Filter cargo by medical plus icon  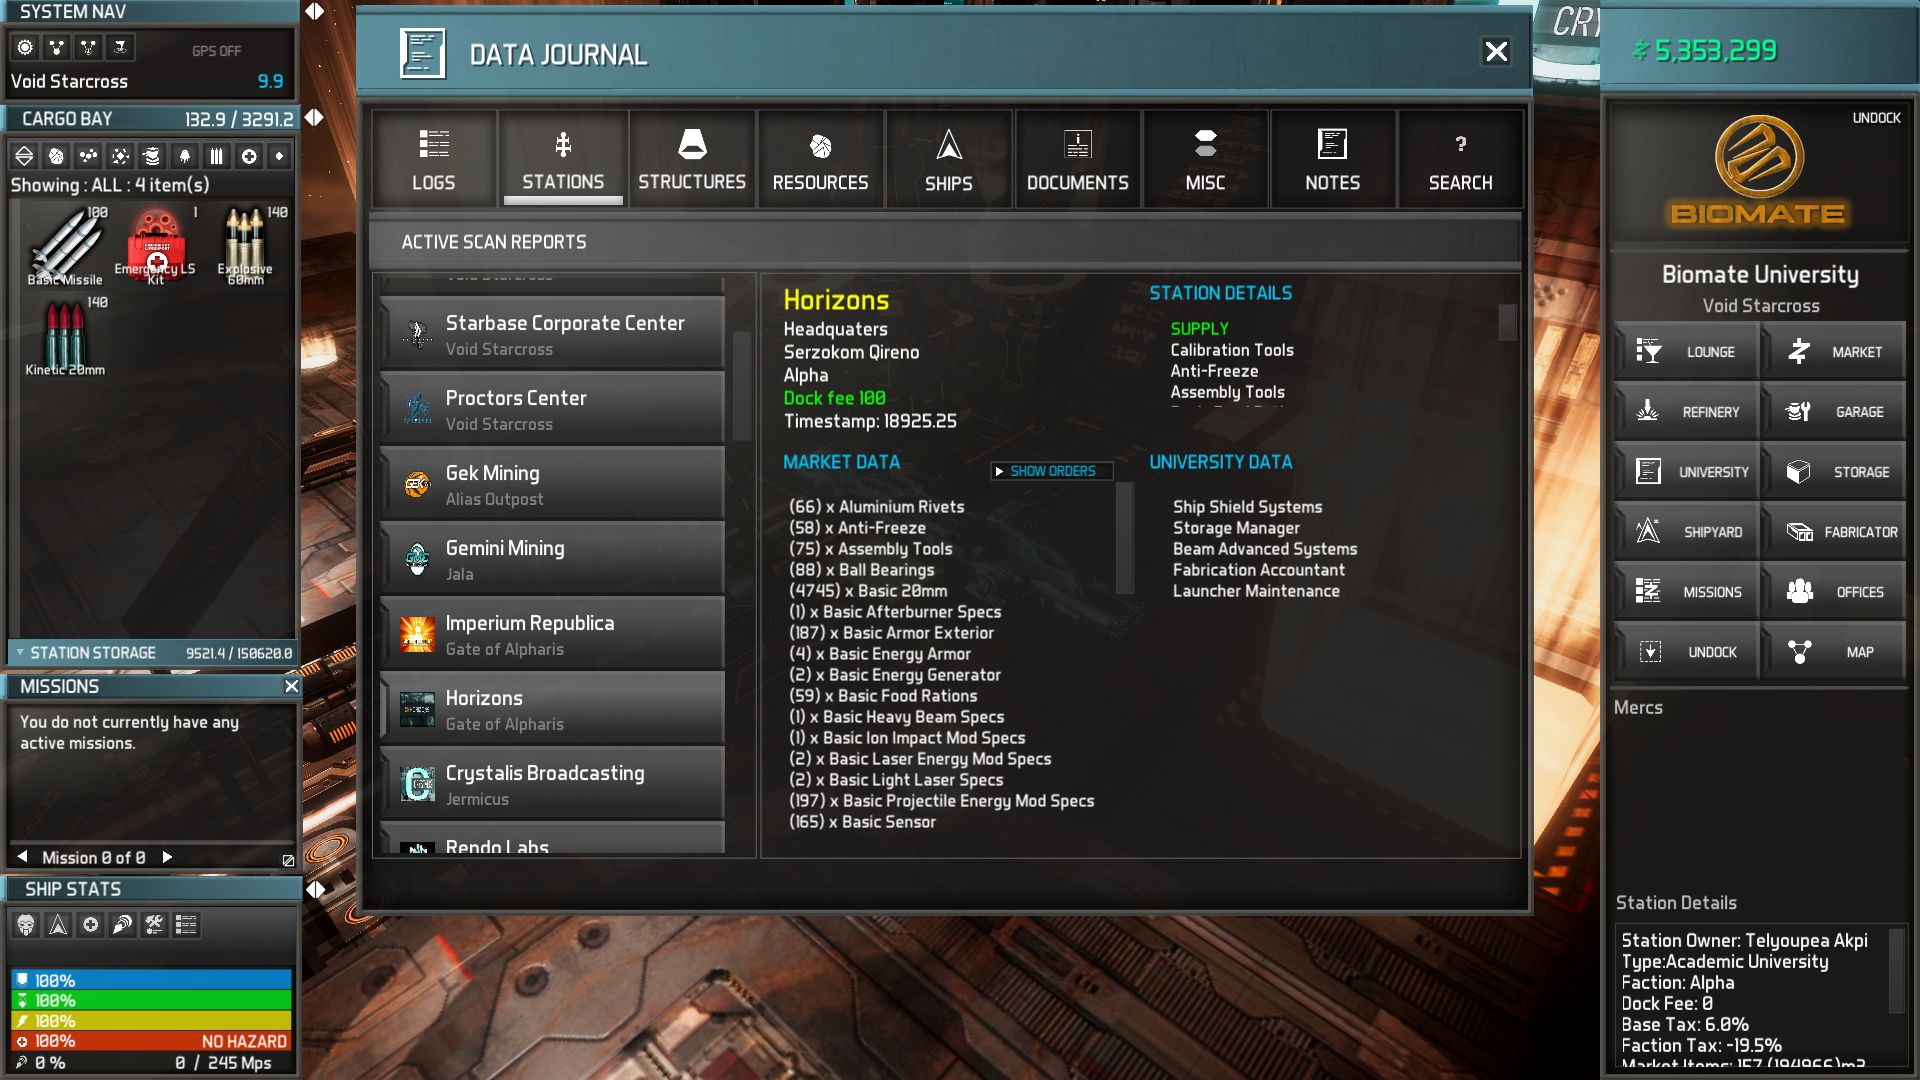click(x=249, y=156)
